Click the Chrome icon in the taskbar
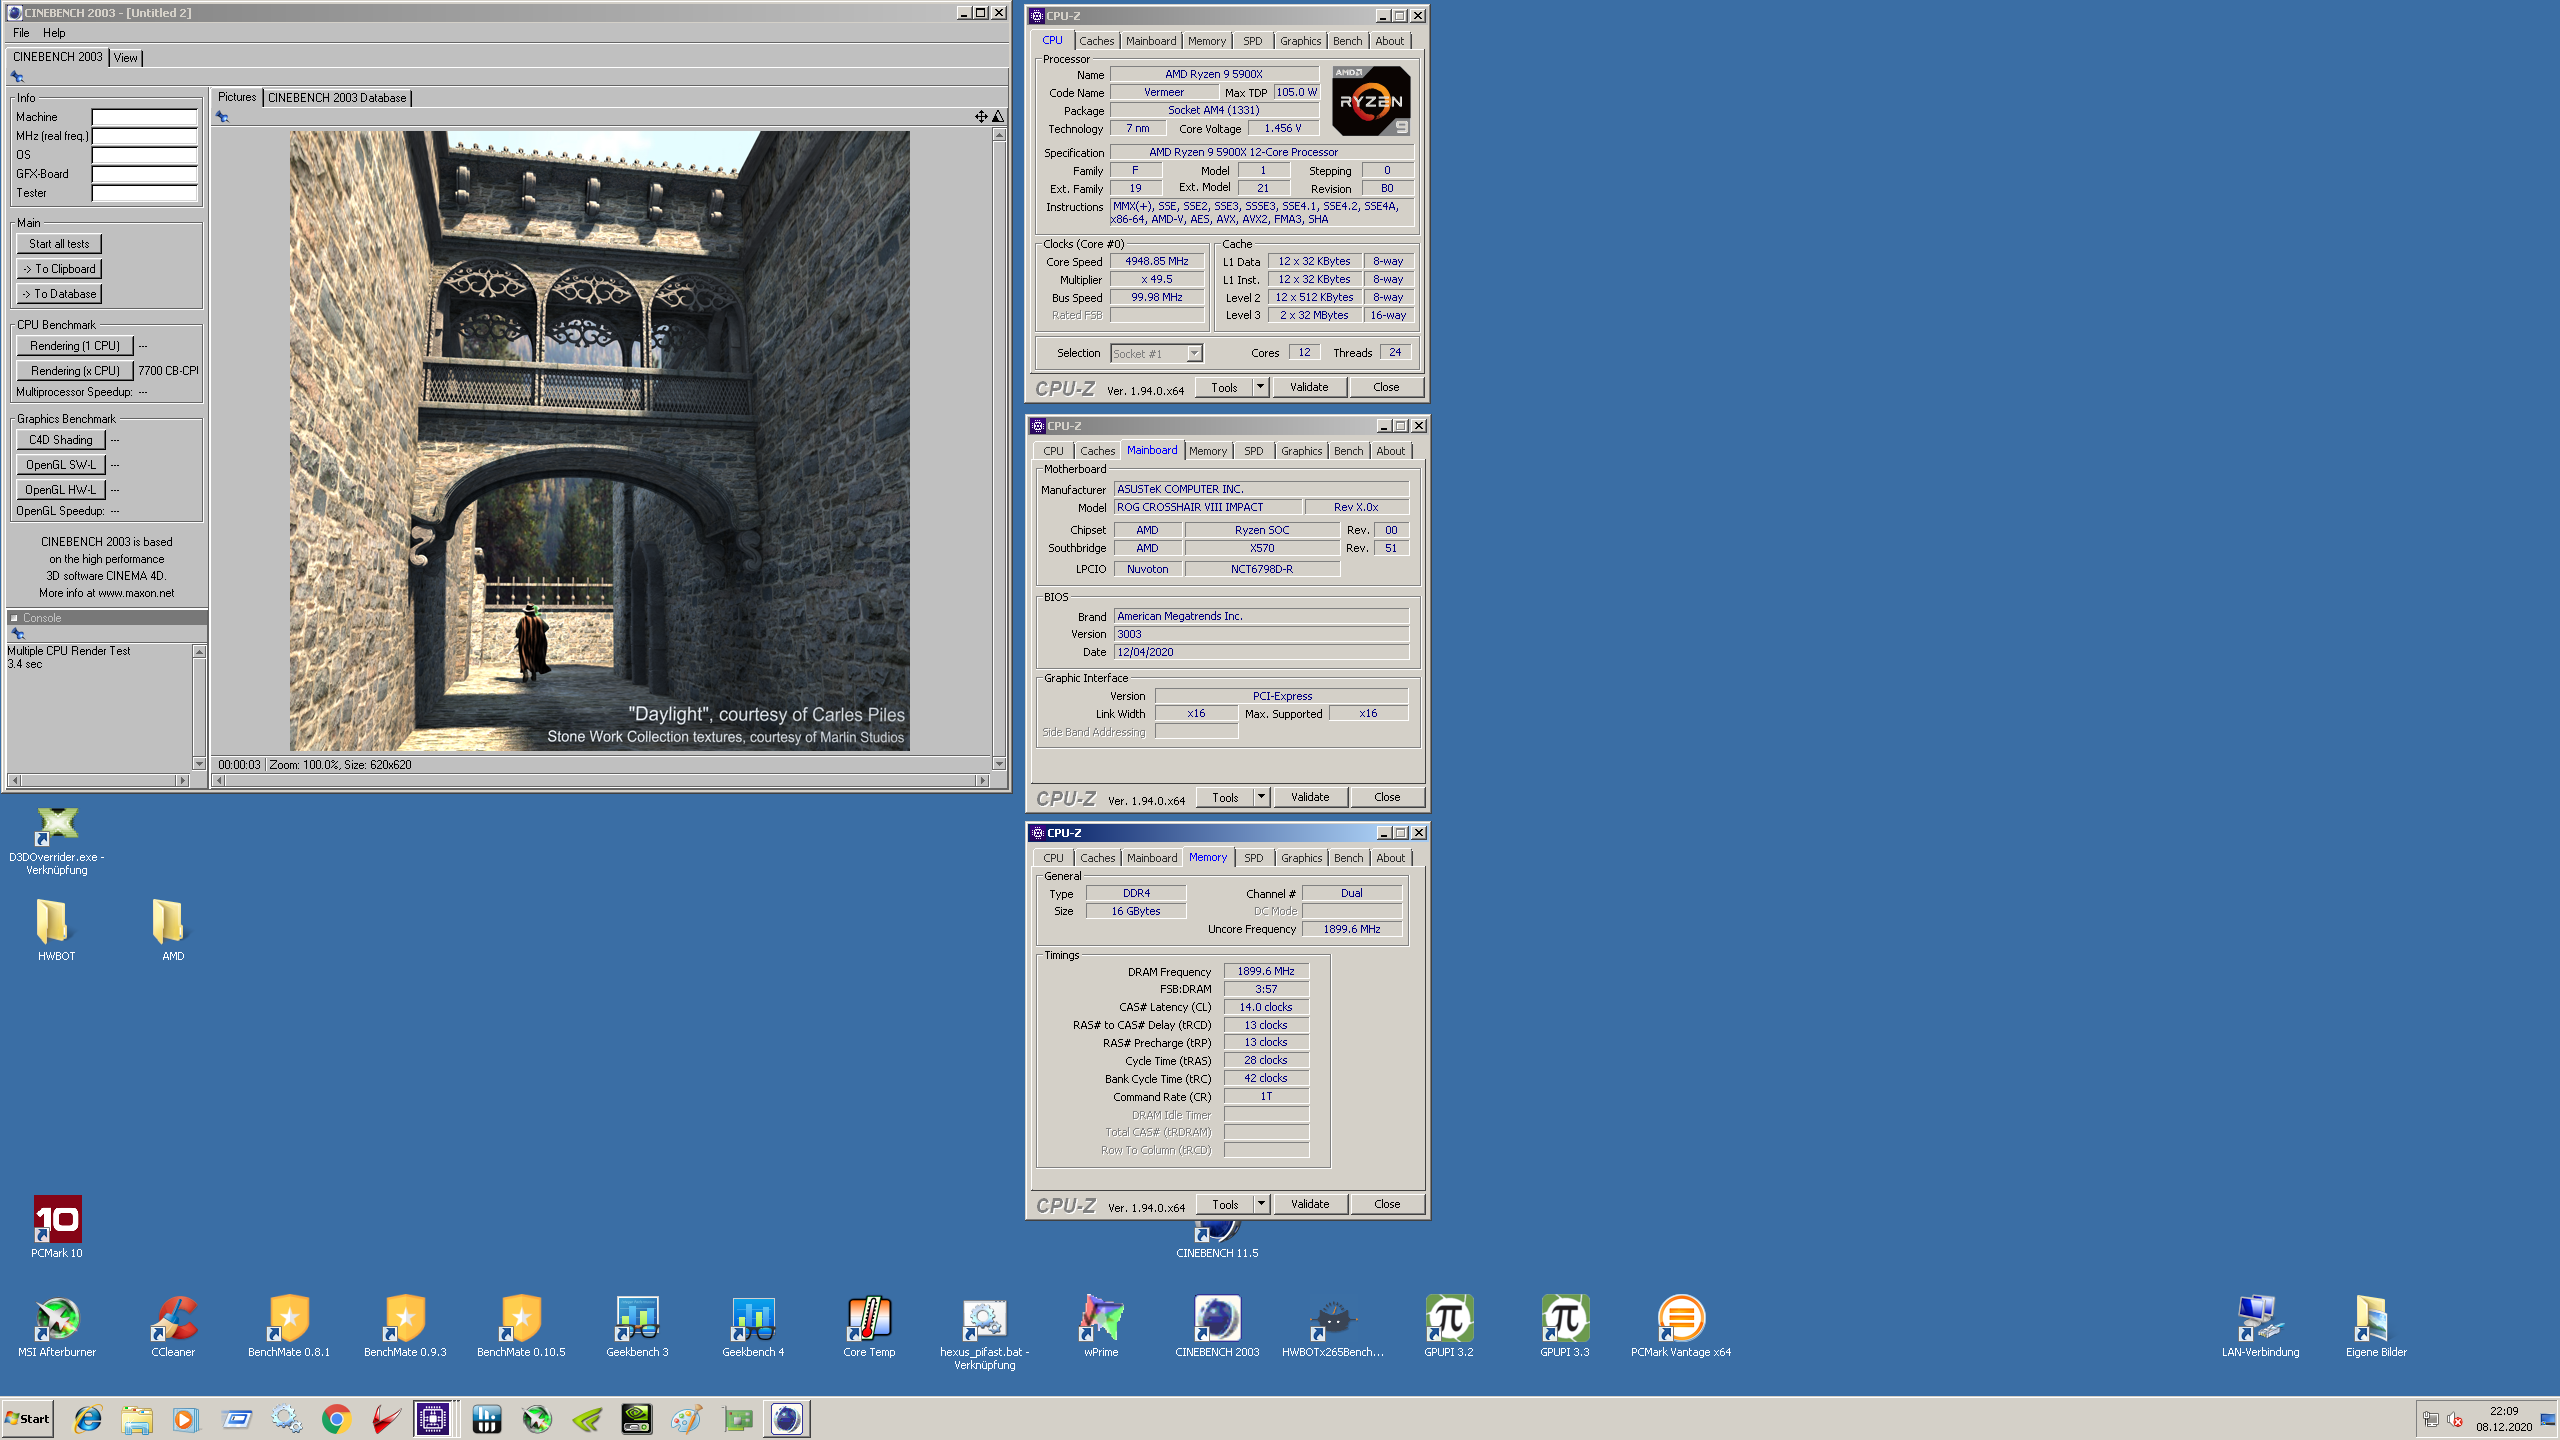 337,1418
